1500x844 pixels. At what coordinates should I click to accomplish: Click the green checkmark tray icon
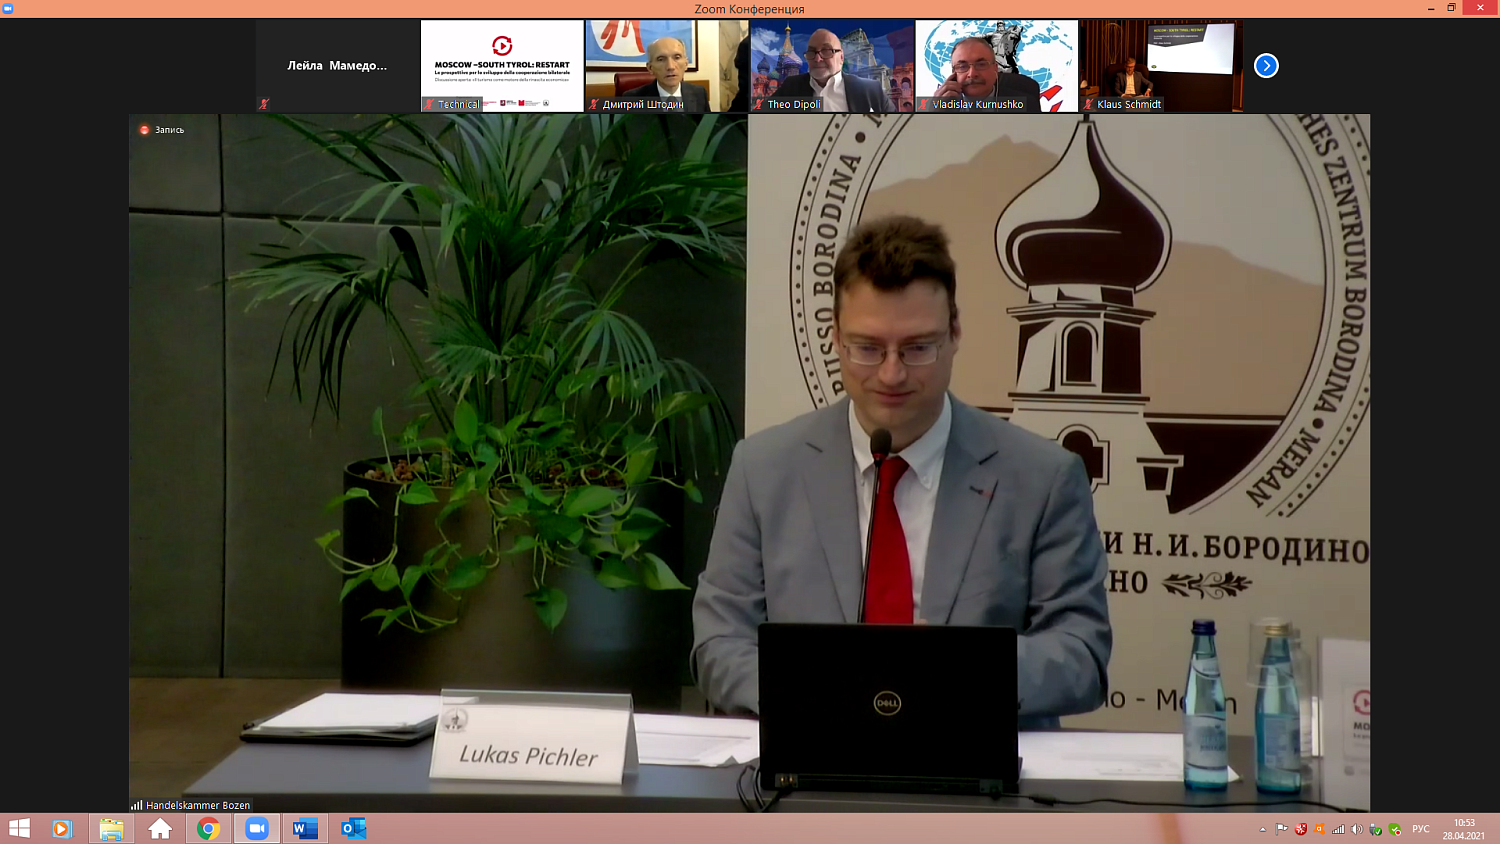click(1395, 829)
